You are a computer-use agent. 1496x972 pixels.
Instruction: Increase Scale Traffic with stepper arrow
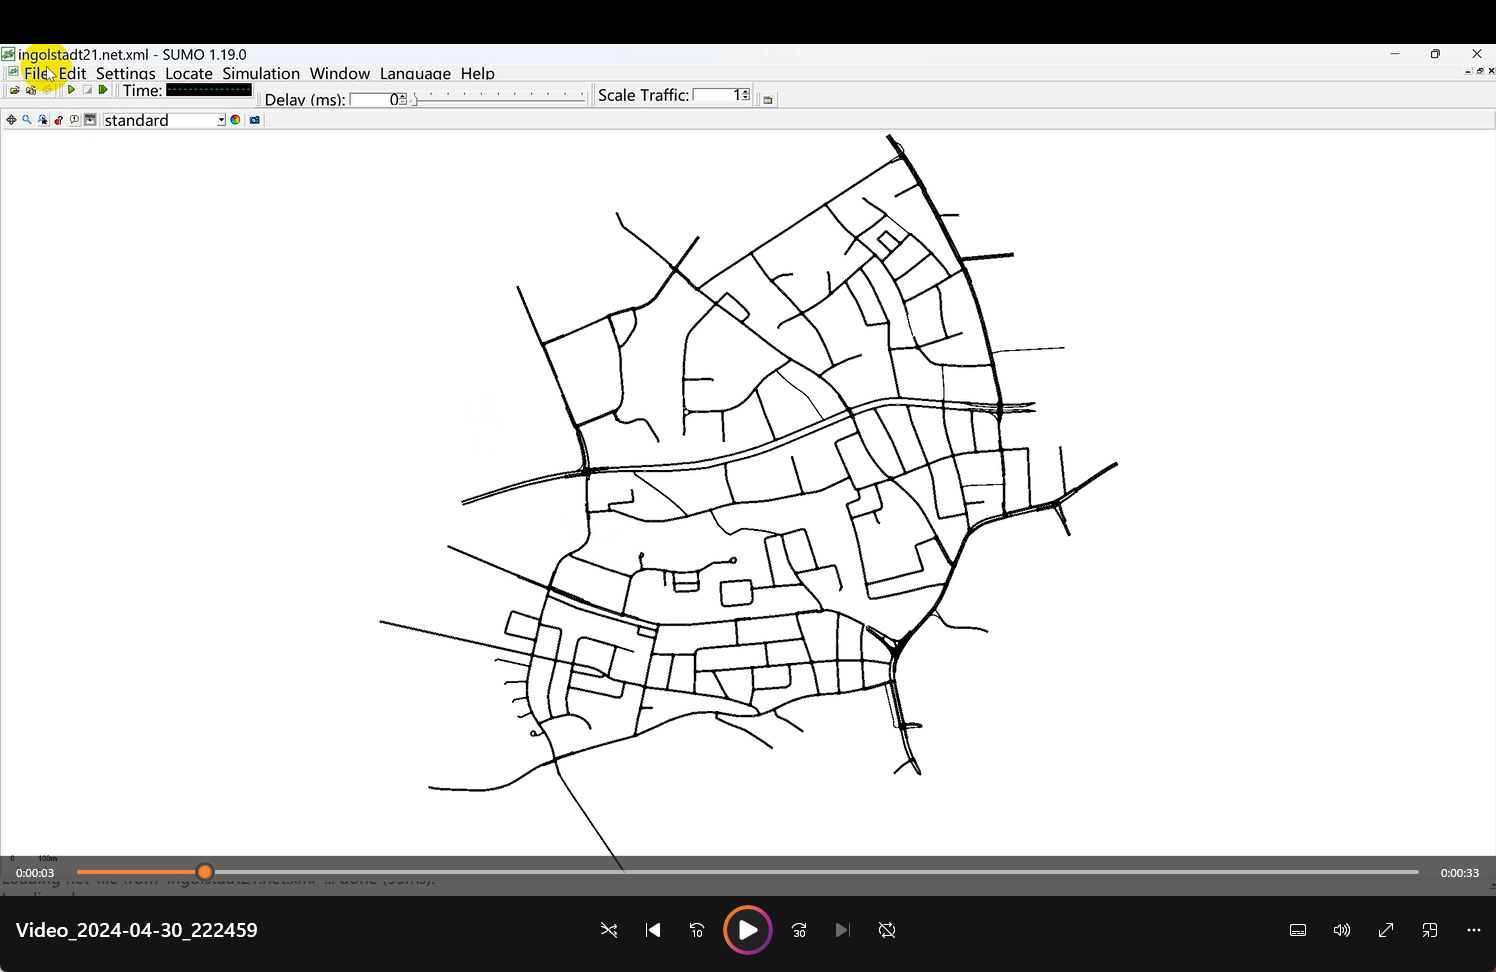tap(746, 92)
